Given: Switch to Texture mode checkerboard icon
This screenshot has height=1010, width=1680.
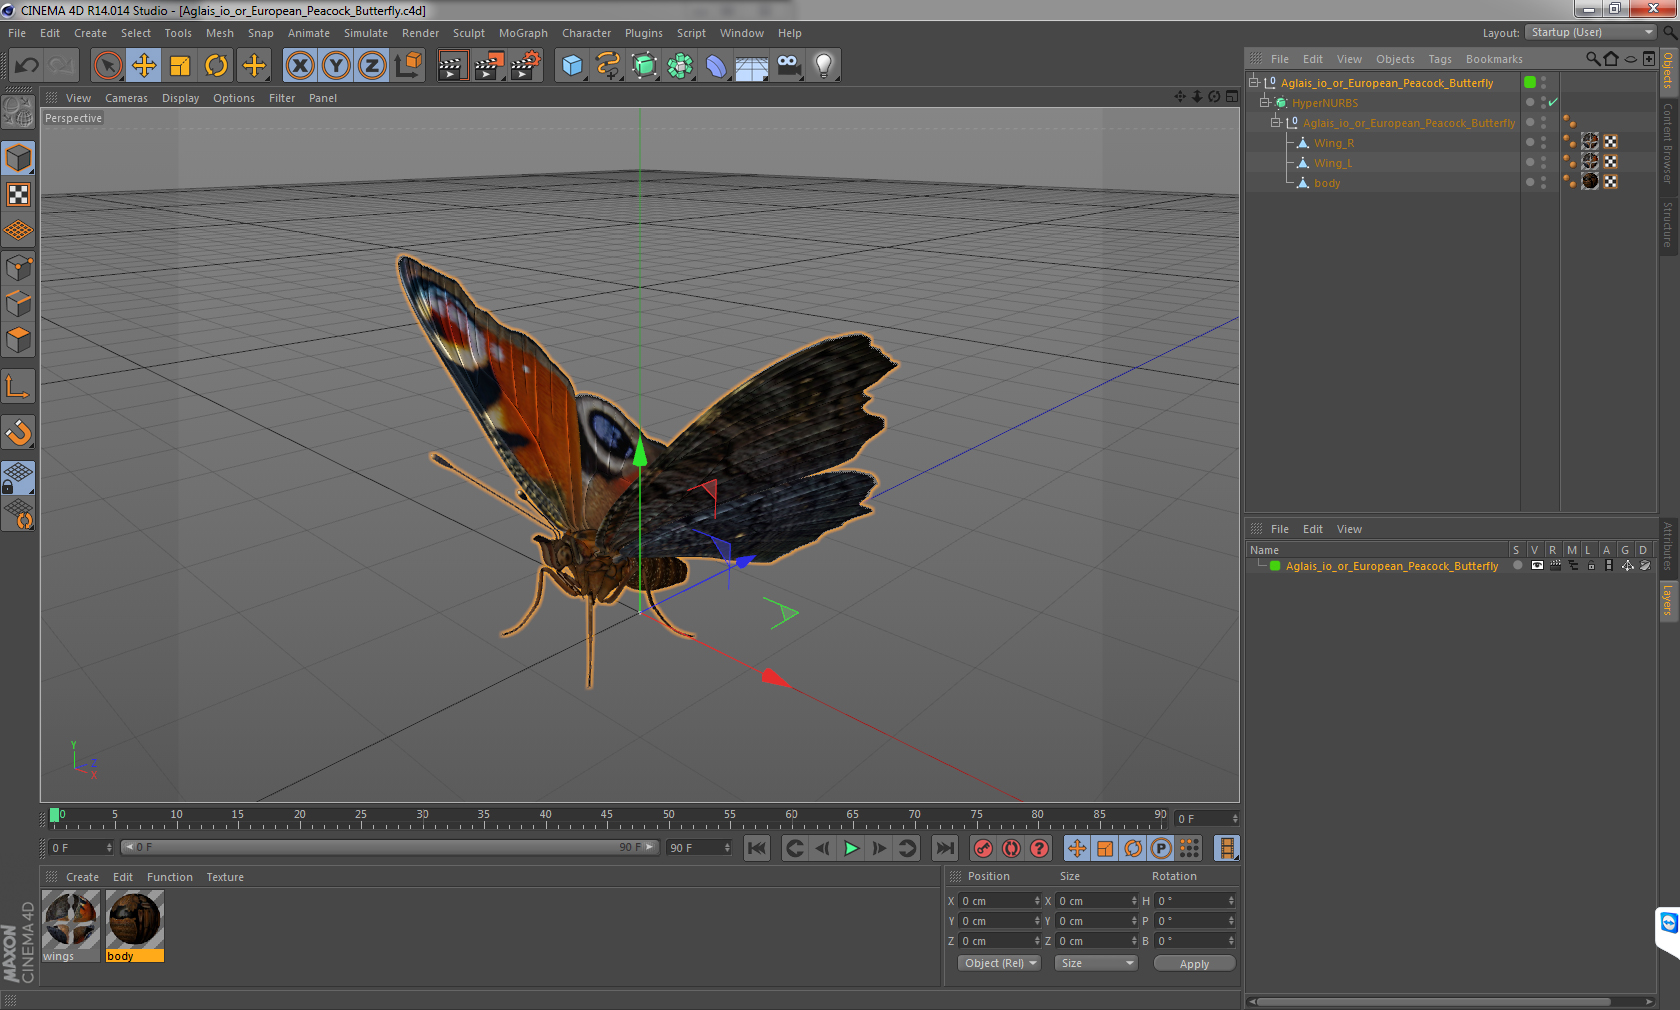Looking at the screenshot, I should 19,195.
